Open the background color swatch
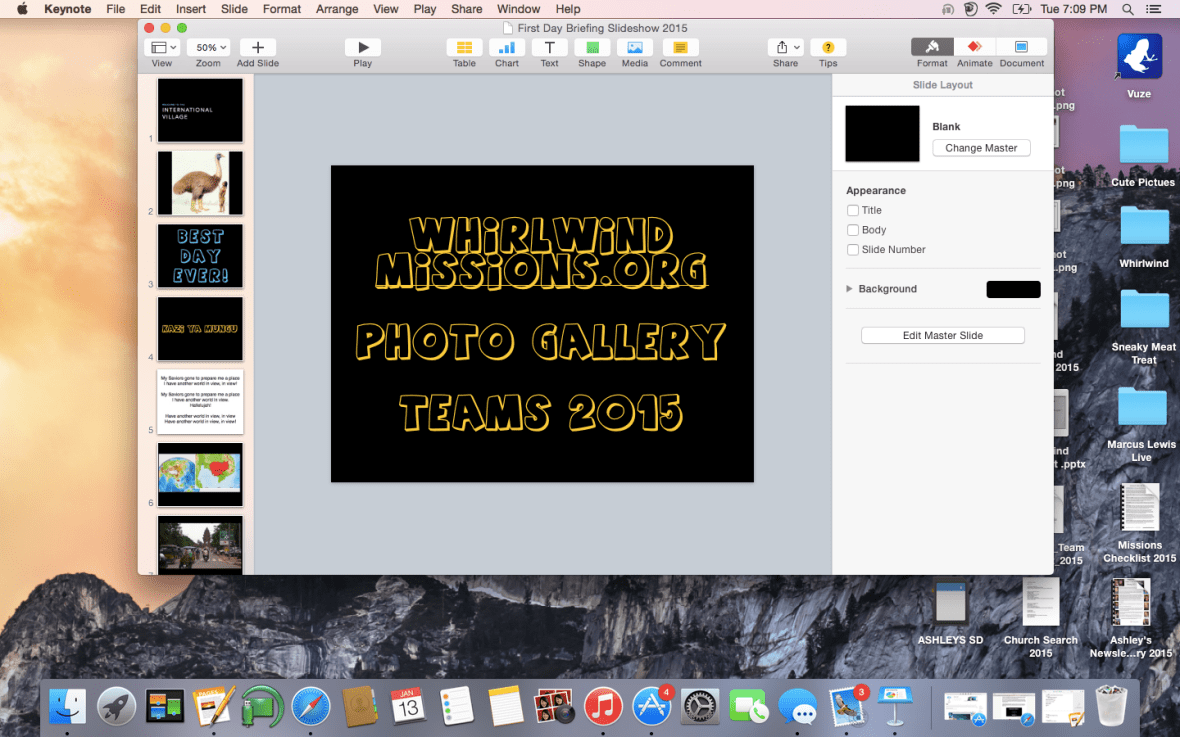Screen dimensions: 1180x737 click(x=1013, y=288)
